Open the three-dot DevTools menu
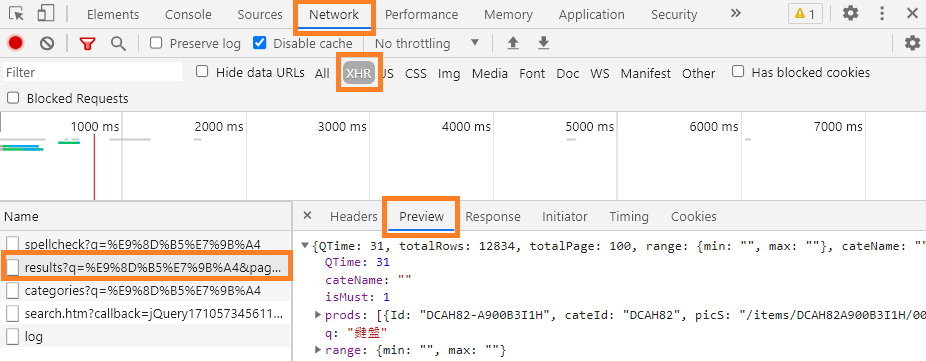The image size is (926, 361). 882,14
